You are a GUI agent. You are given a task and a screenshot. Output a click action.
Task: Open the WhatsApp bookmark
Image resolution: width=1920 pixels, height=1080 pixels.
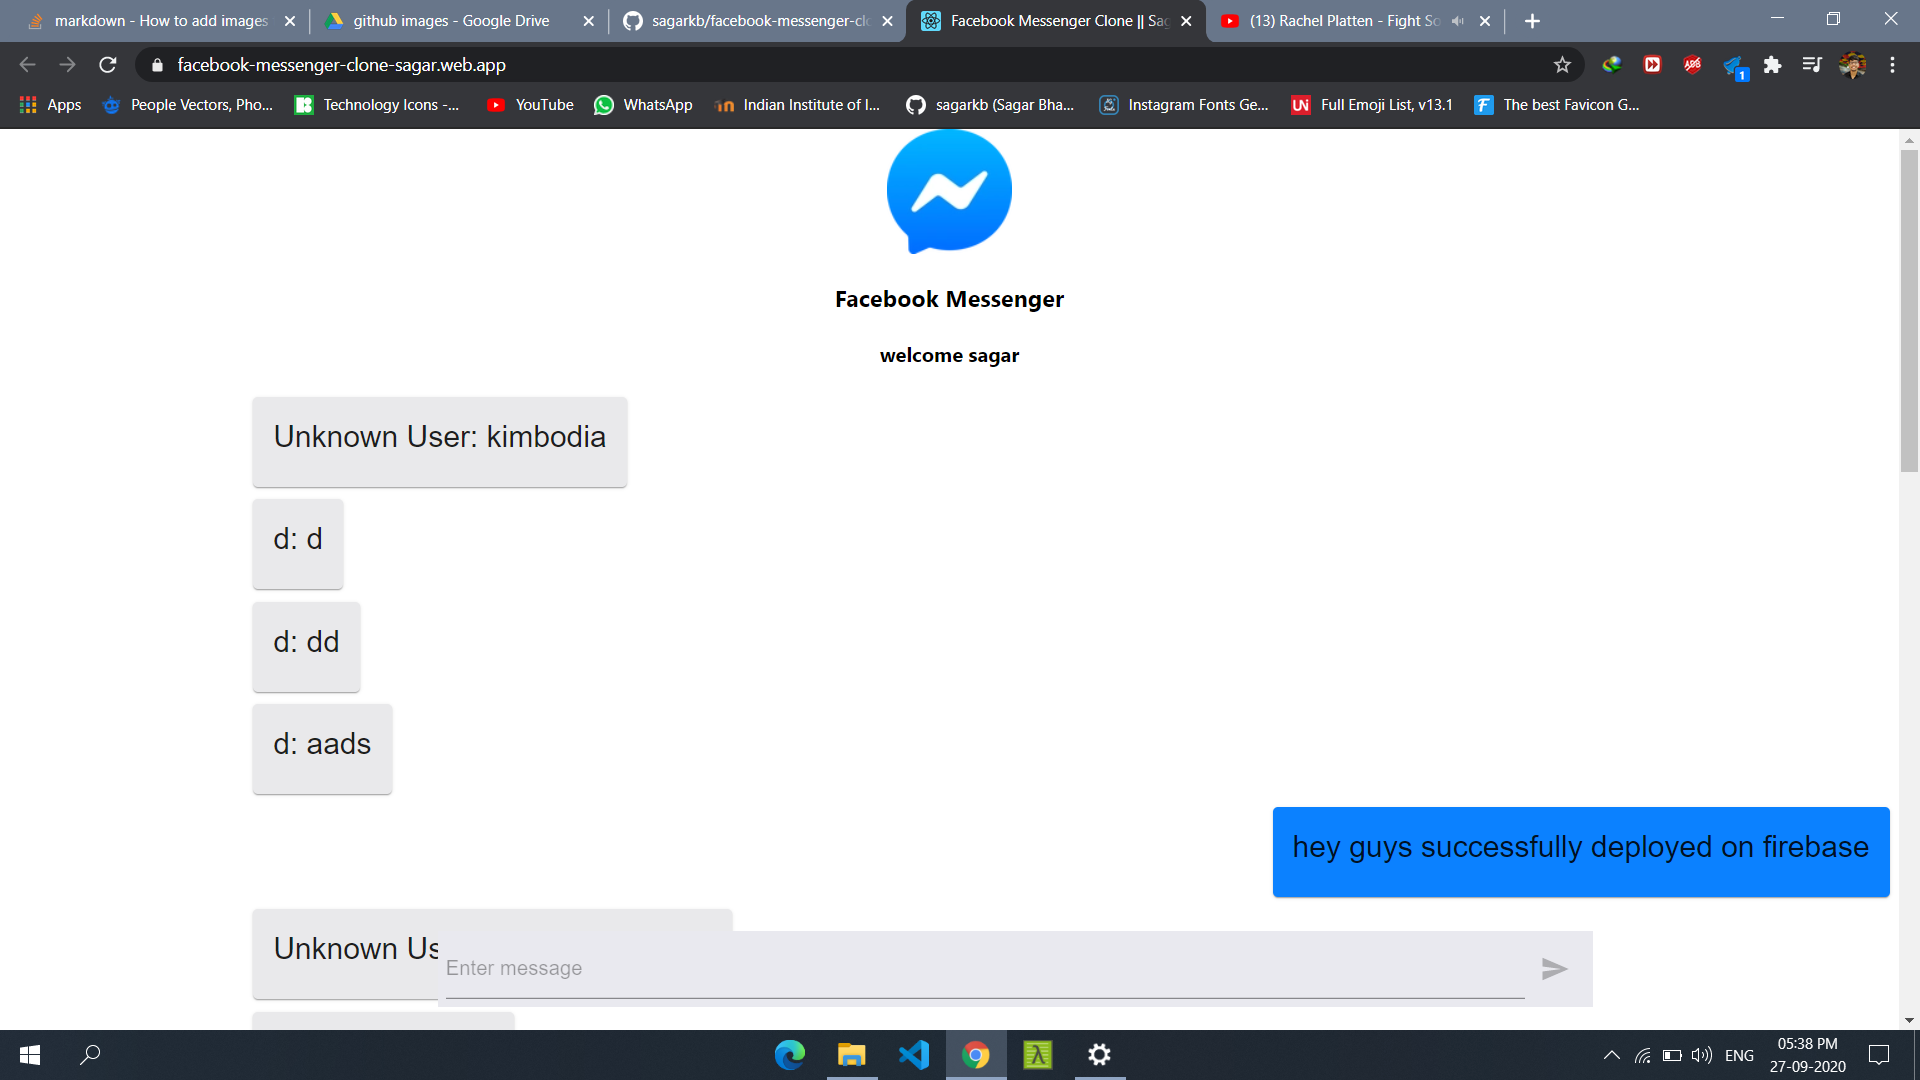point(643,105)
